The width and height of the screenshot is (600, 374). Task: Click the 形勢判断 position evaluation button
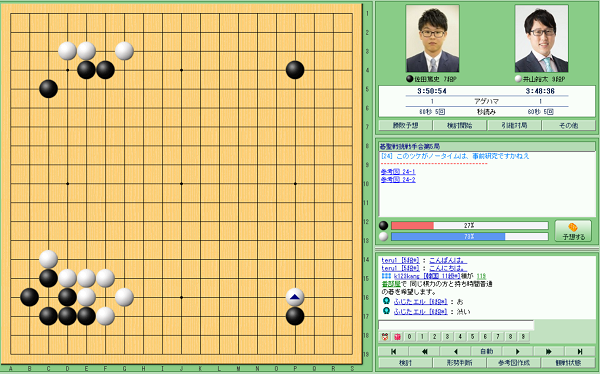459,363
